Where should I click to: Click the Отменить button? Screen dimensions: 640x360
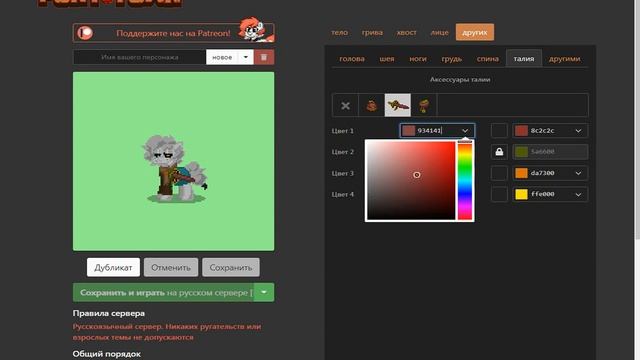171,267
